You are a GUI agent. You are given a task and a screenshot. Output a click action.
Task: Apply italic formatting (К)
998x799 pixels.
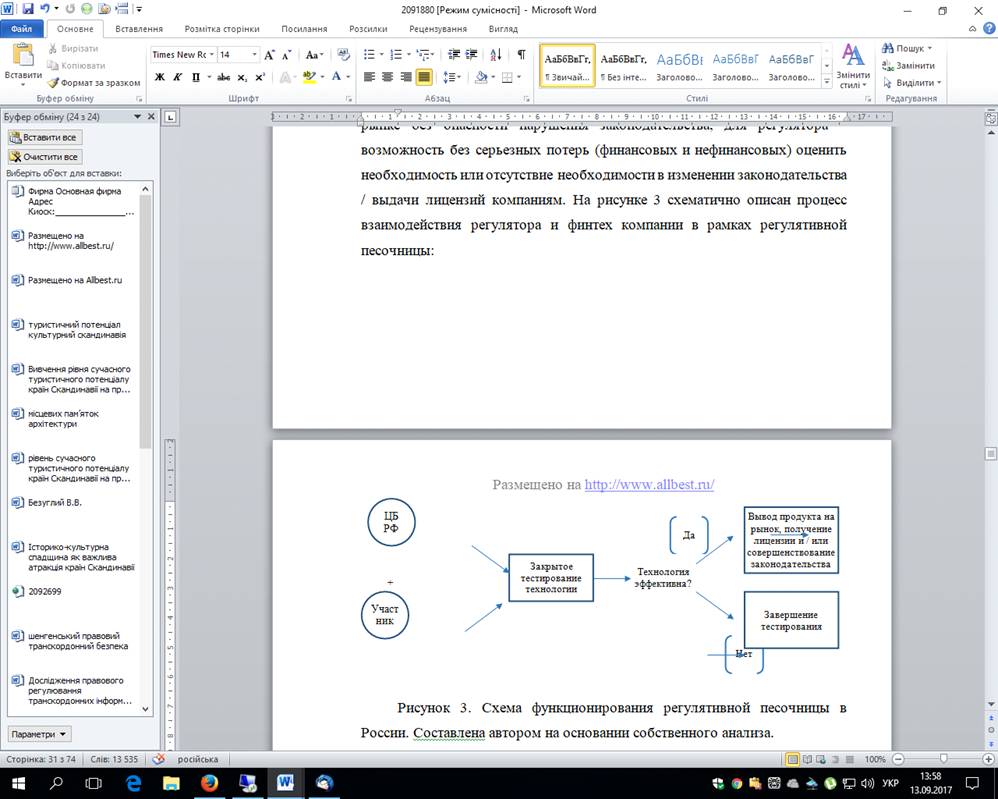[178, 77]
